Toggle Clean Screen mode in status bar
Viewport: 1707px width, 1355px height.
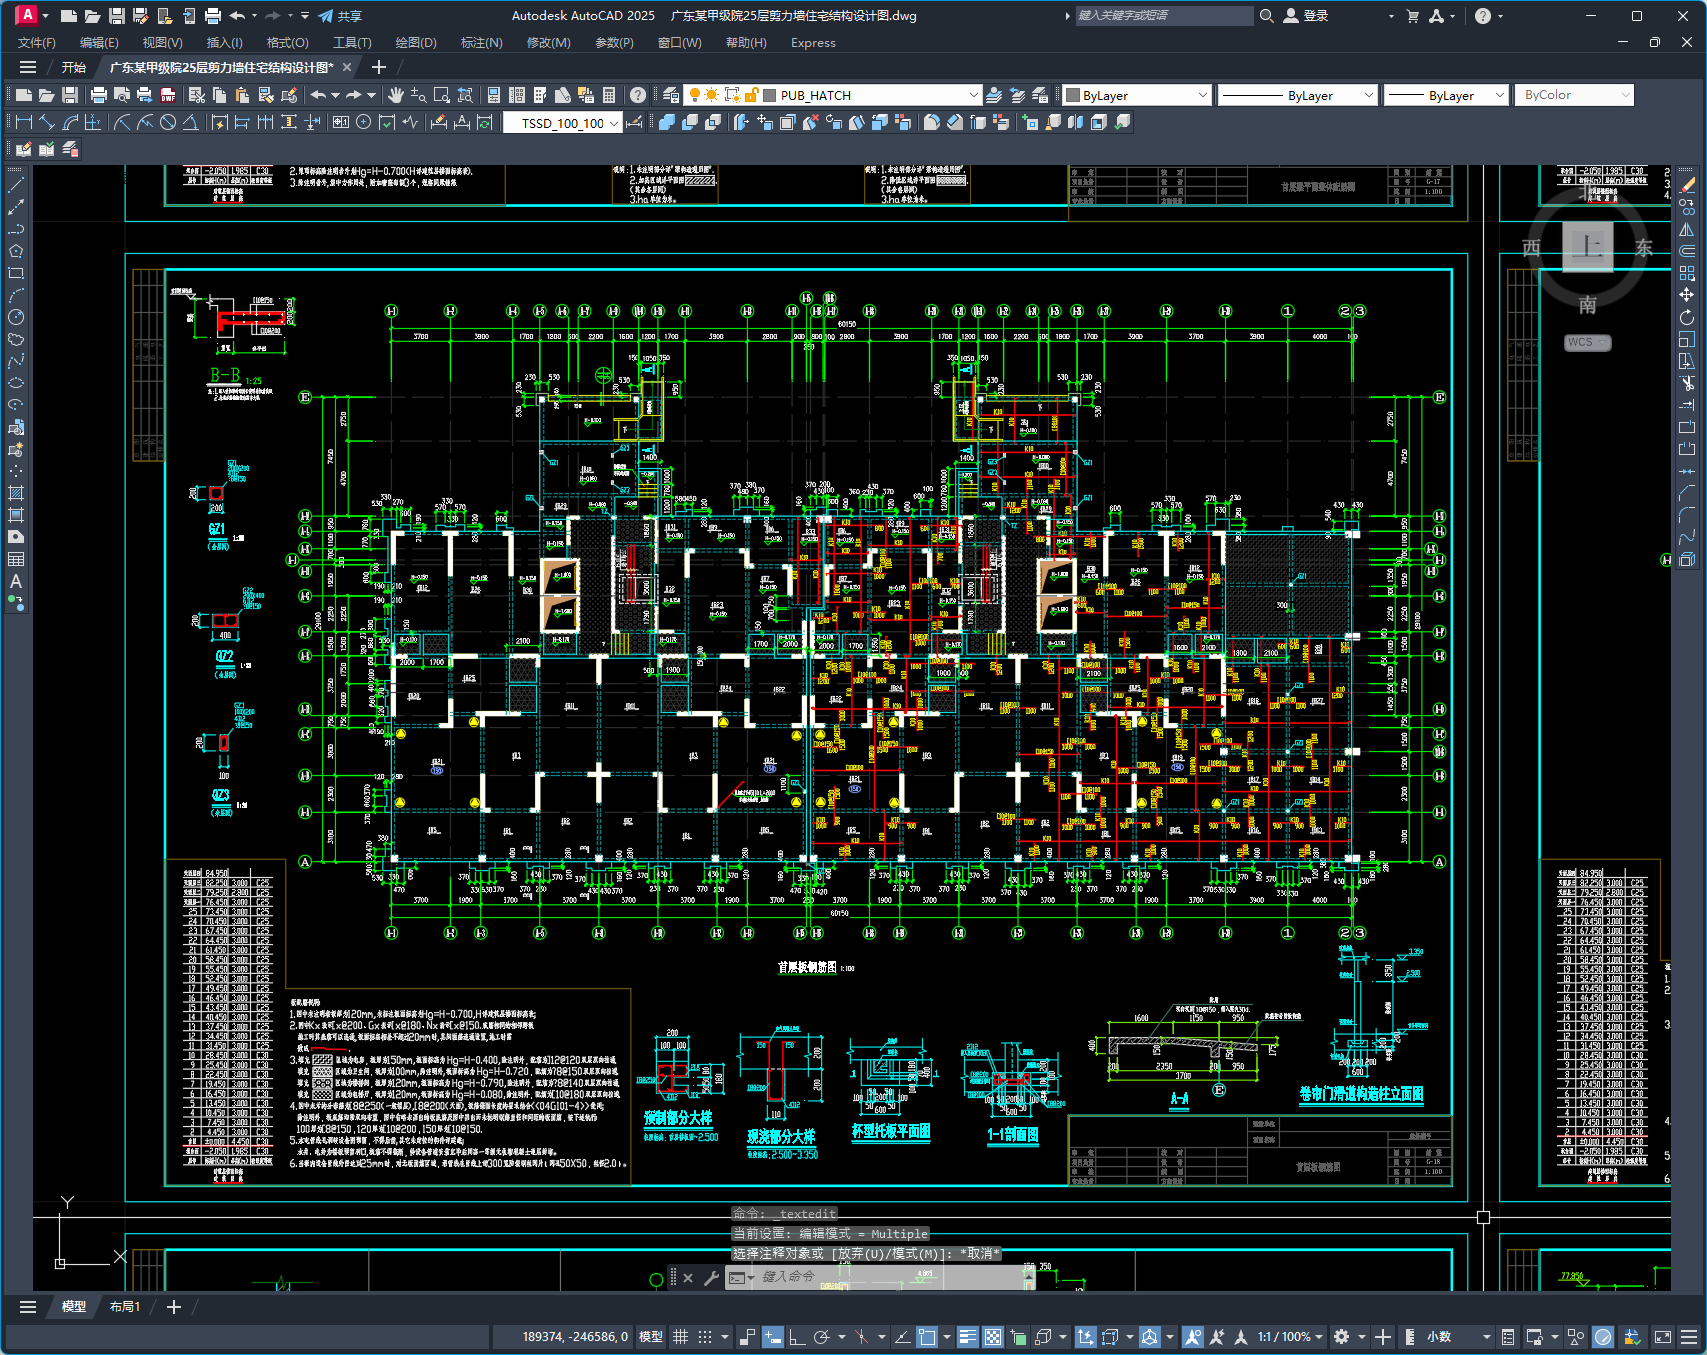click(1663, 1337)
